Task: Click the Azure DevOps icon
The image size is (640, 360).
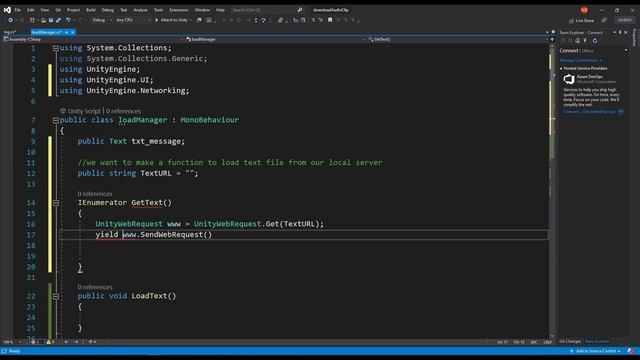Action: pyautogui.click(x=569, y=79)
